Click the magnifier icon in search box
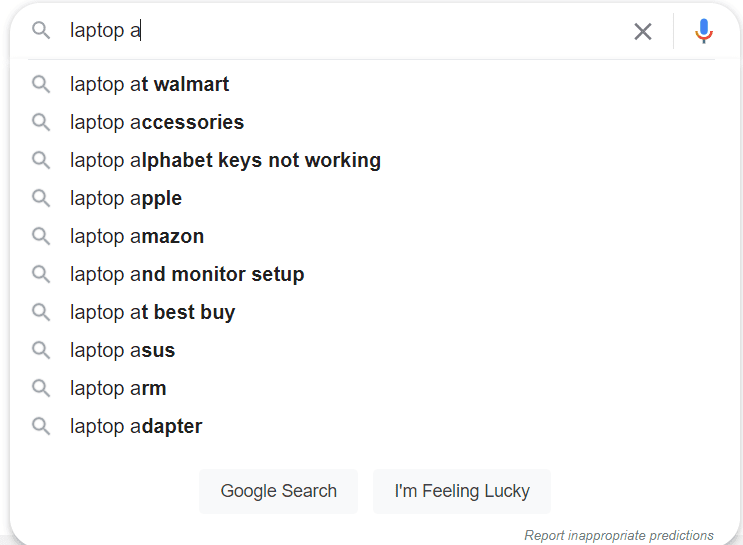The image size is (743, 545). (x=41, y=30)
